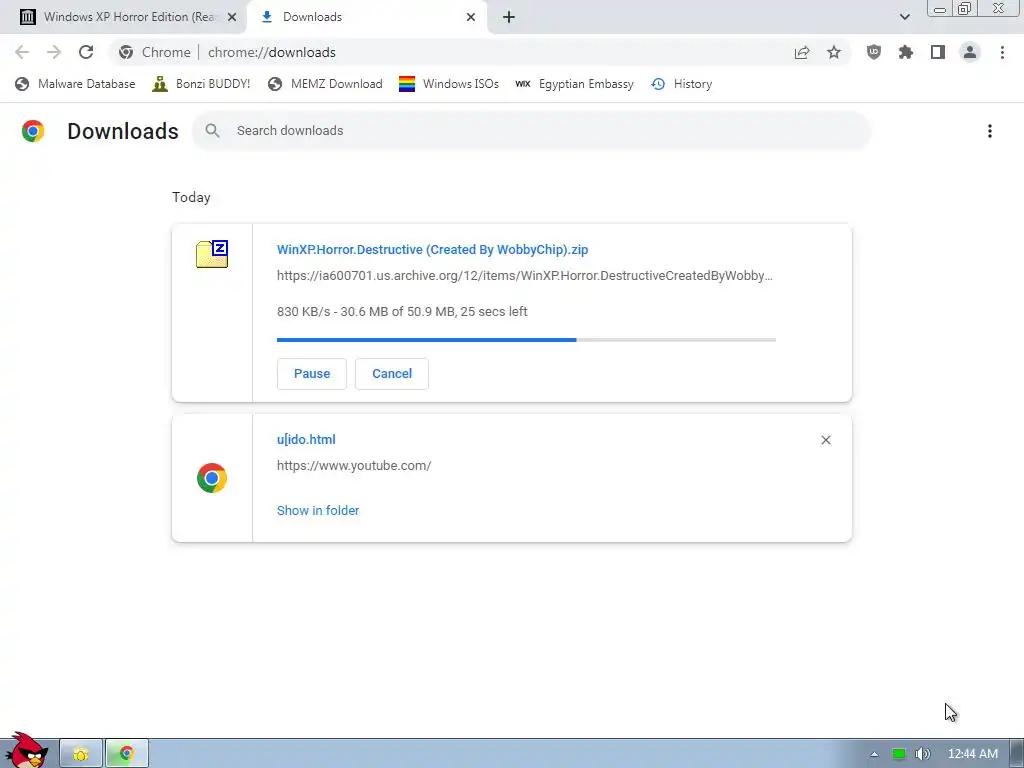Open the Angry Birds start button
1024x768 pixels.
click(x=25, y=750)
